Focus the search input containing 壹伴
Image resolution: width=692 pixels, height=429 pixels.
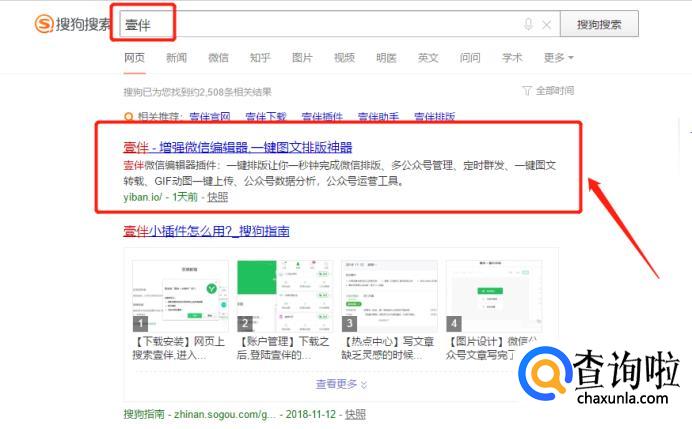tap(340, 24)
